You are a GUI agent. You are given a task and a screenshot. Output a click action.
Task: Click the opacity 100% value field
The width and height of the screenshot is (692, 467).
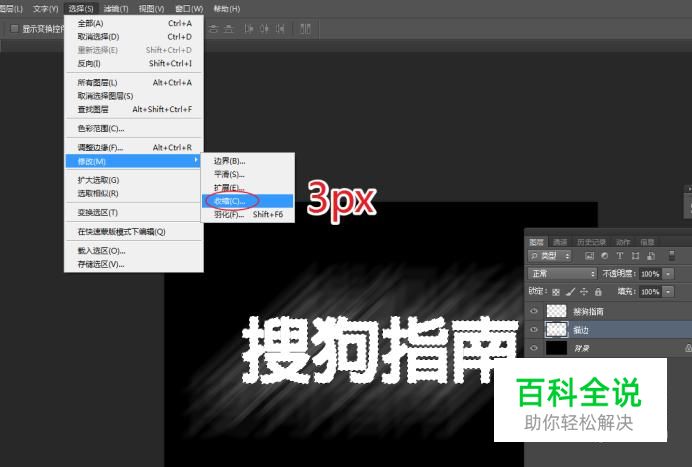click(x=651, y=274)
